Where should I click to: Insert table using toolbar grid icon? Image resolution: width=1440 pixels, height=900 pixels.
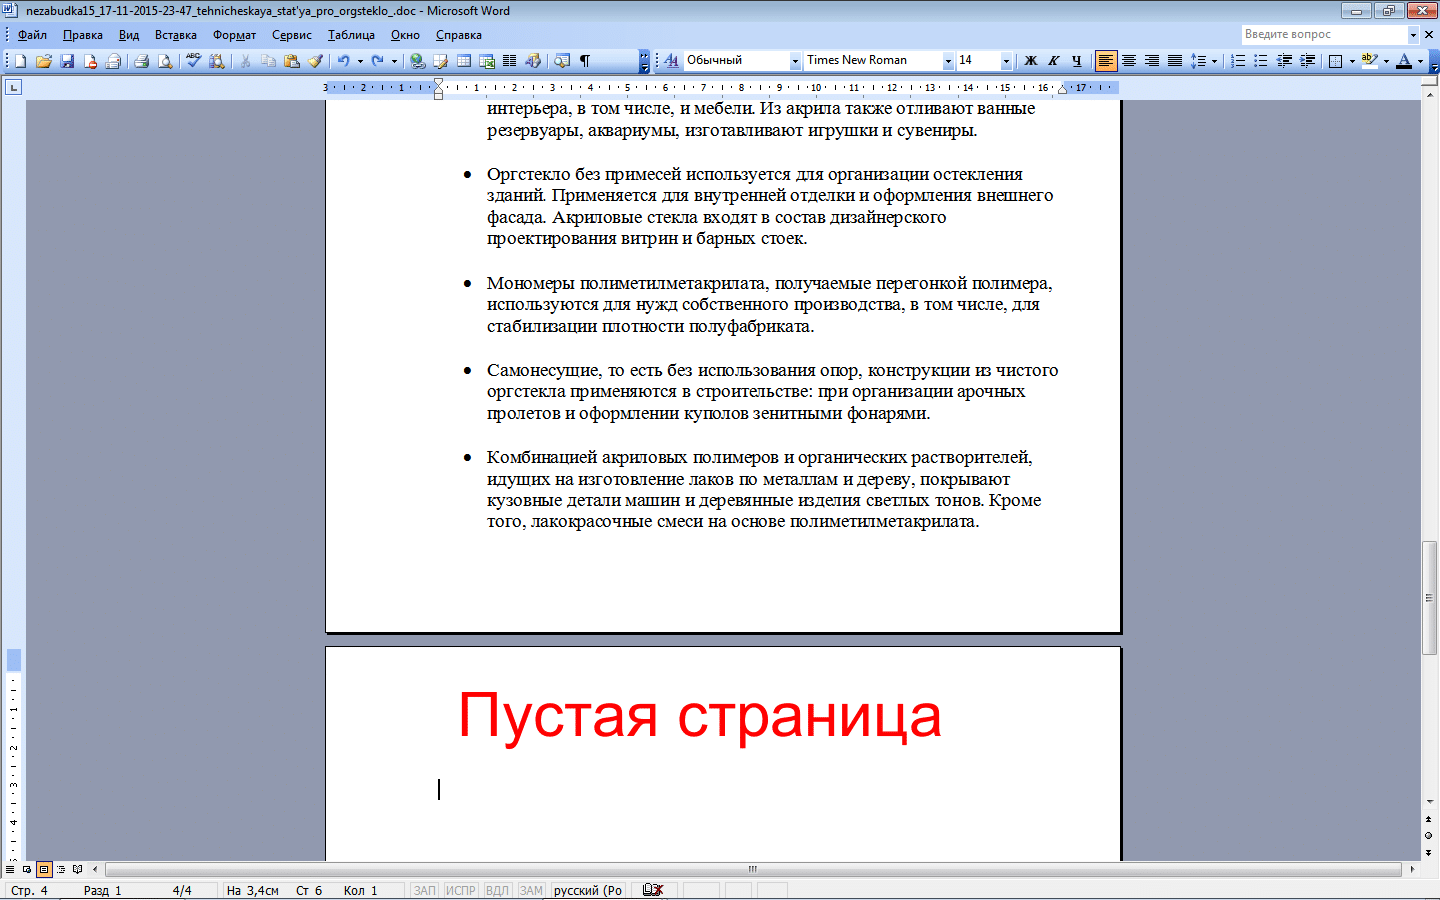464,61
